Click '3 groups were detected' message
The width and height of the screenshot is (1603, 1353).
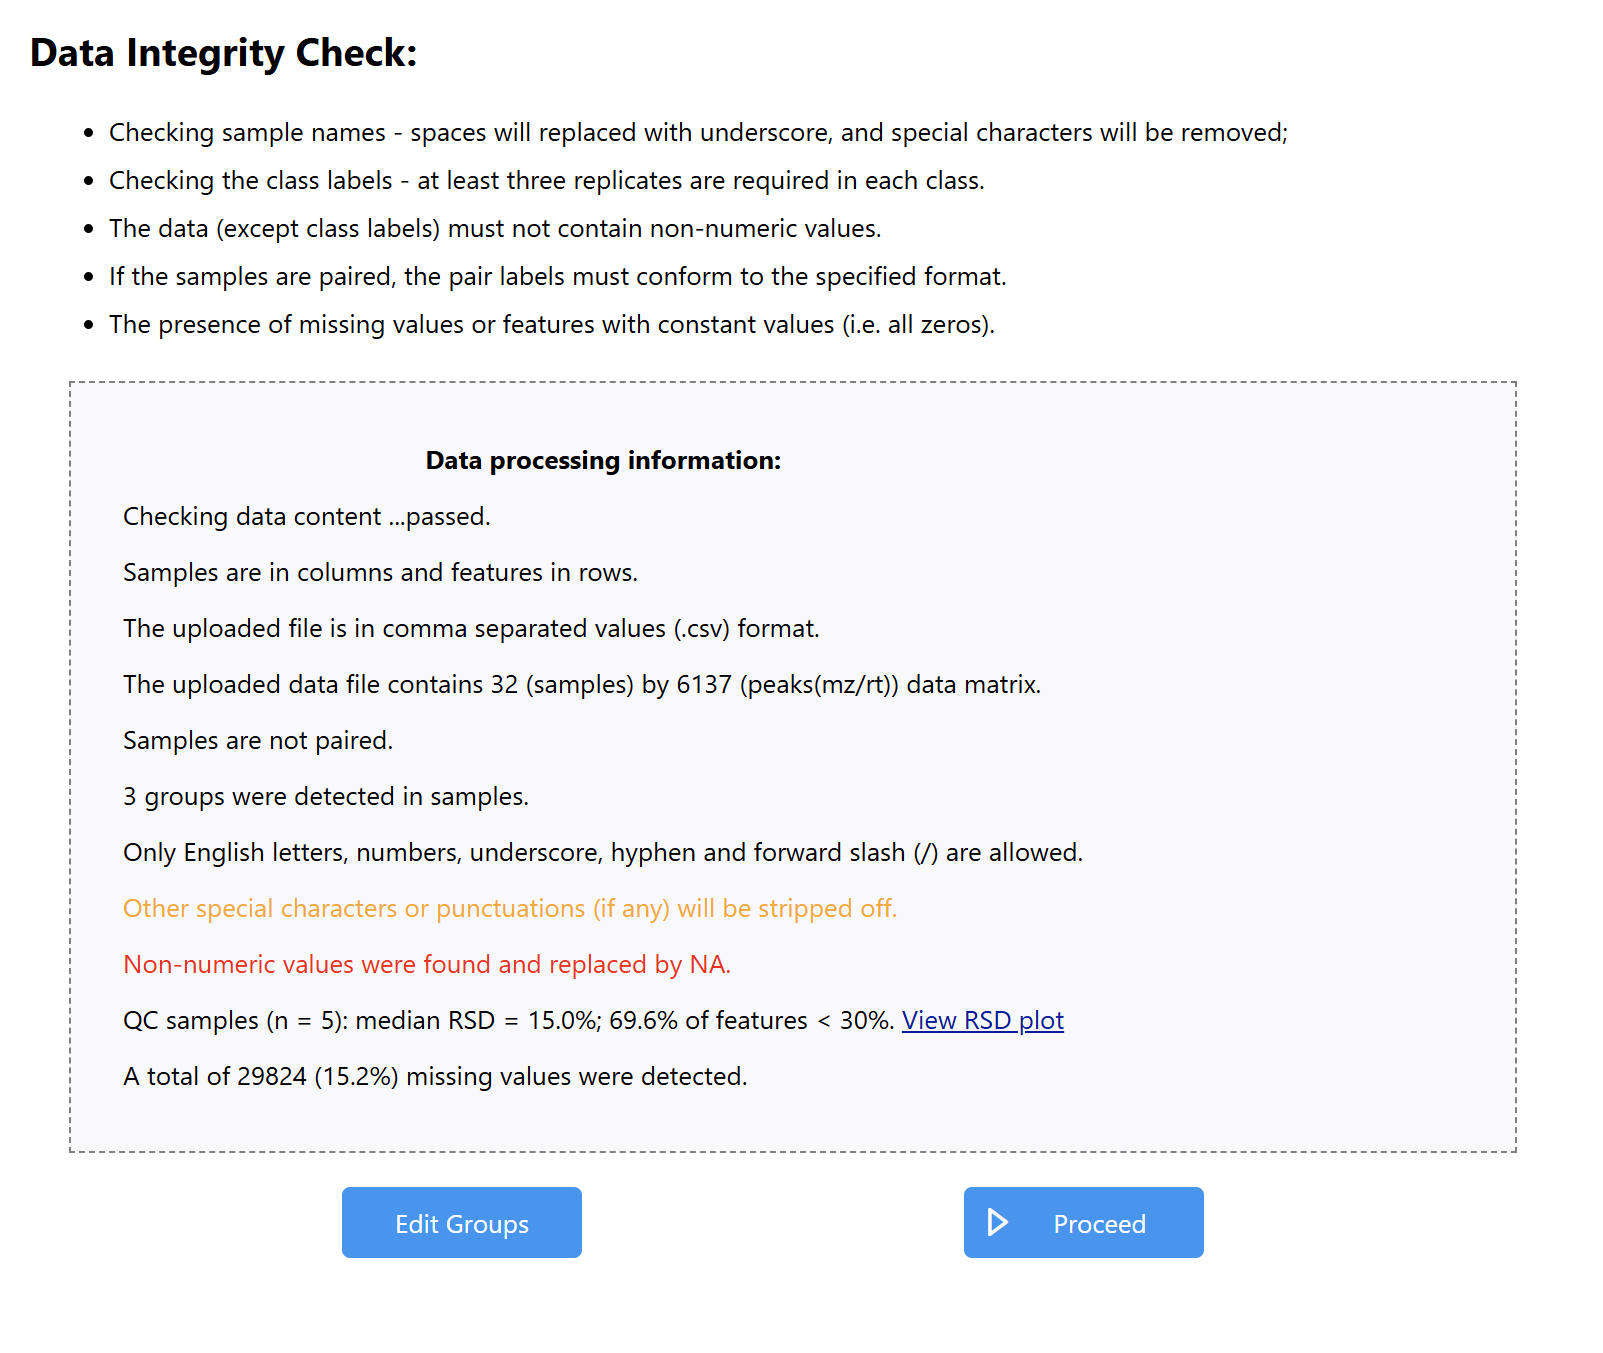pos(326,796)
